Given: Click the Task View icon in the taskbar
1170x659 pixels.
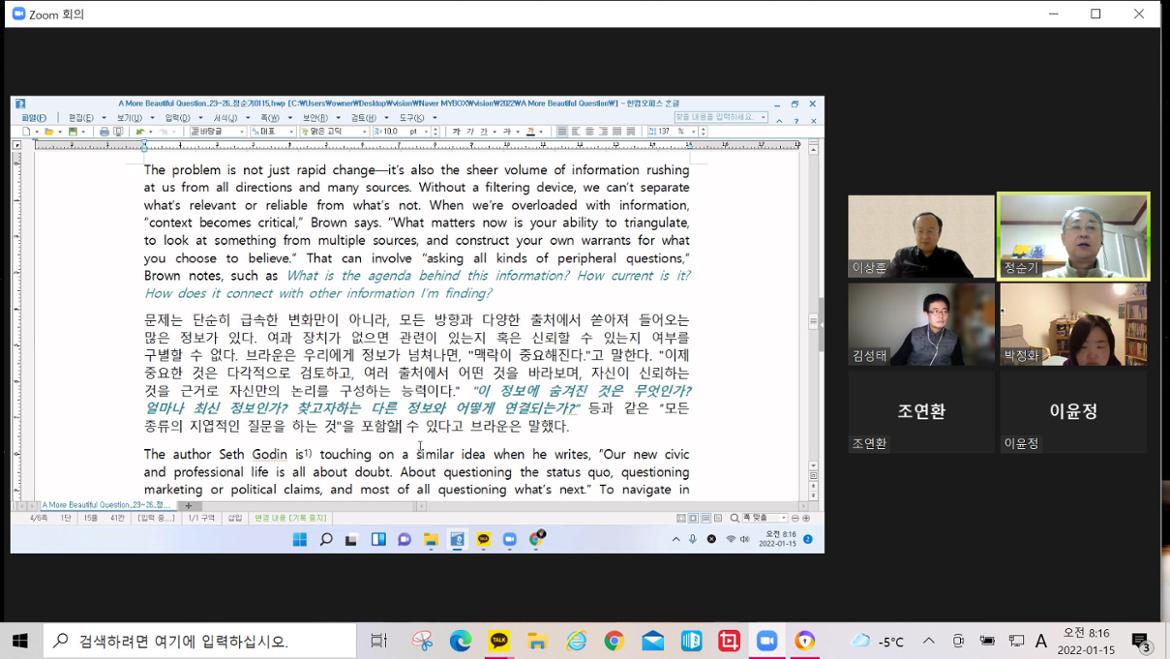Looking at the screenshot, I should point(379,641).
